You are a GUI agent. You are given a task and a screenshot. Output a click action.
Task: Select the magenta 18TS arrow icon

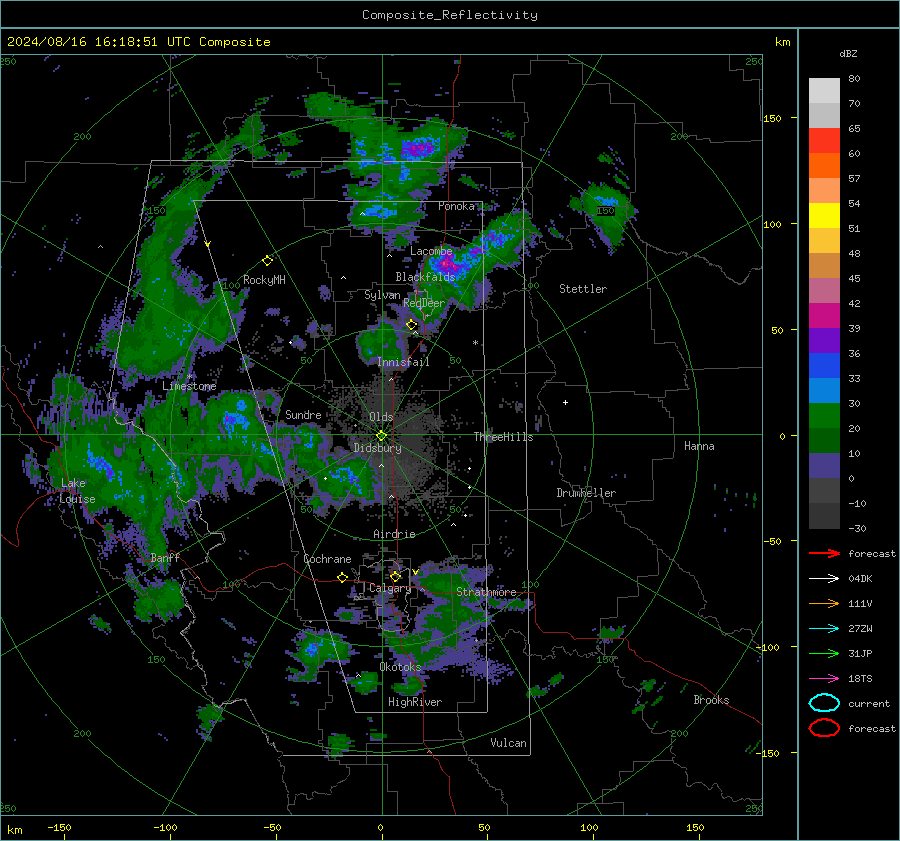(824, 679)
